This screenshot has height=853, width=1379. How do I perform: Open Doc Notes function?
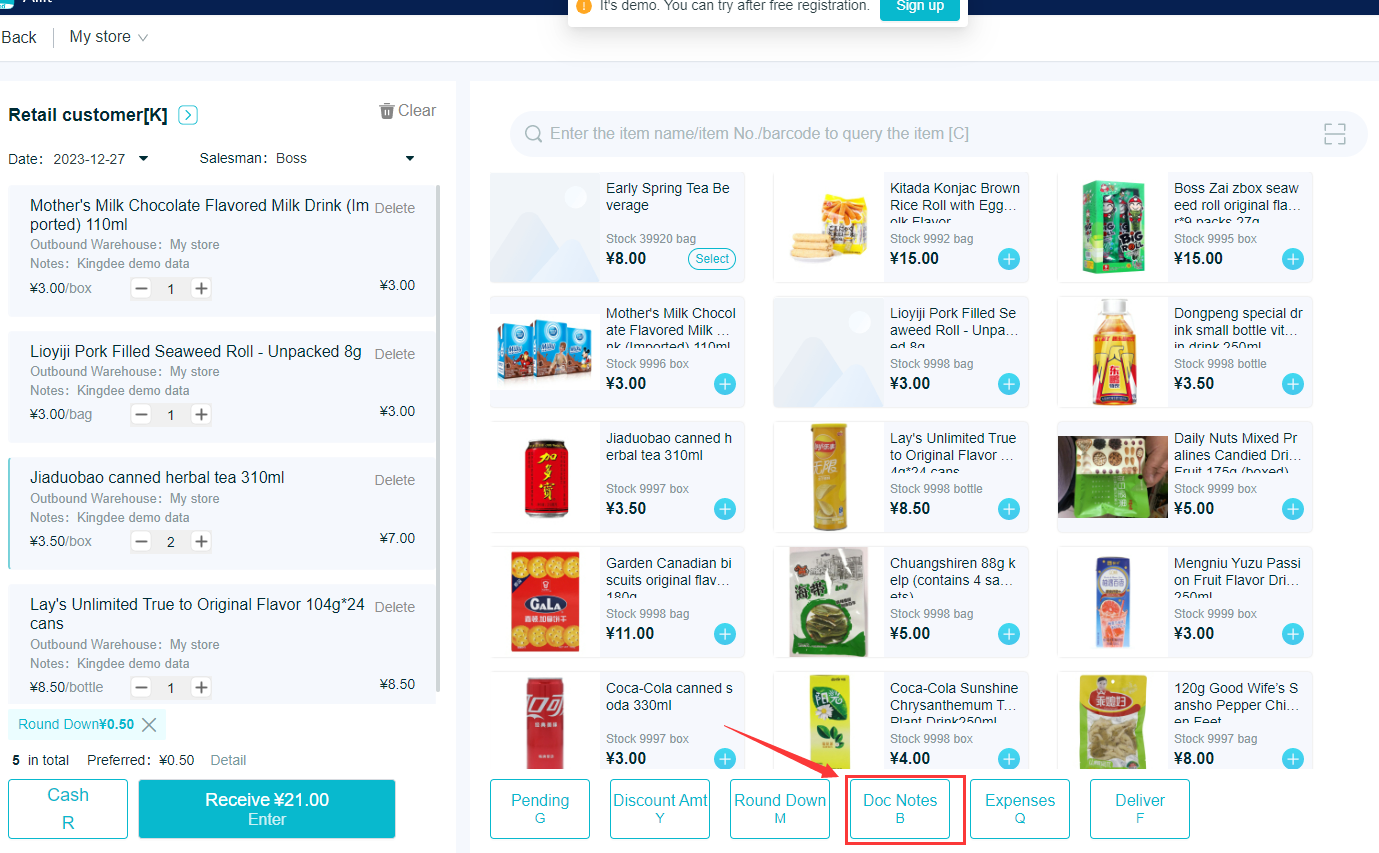(x=900, y=809)
